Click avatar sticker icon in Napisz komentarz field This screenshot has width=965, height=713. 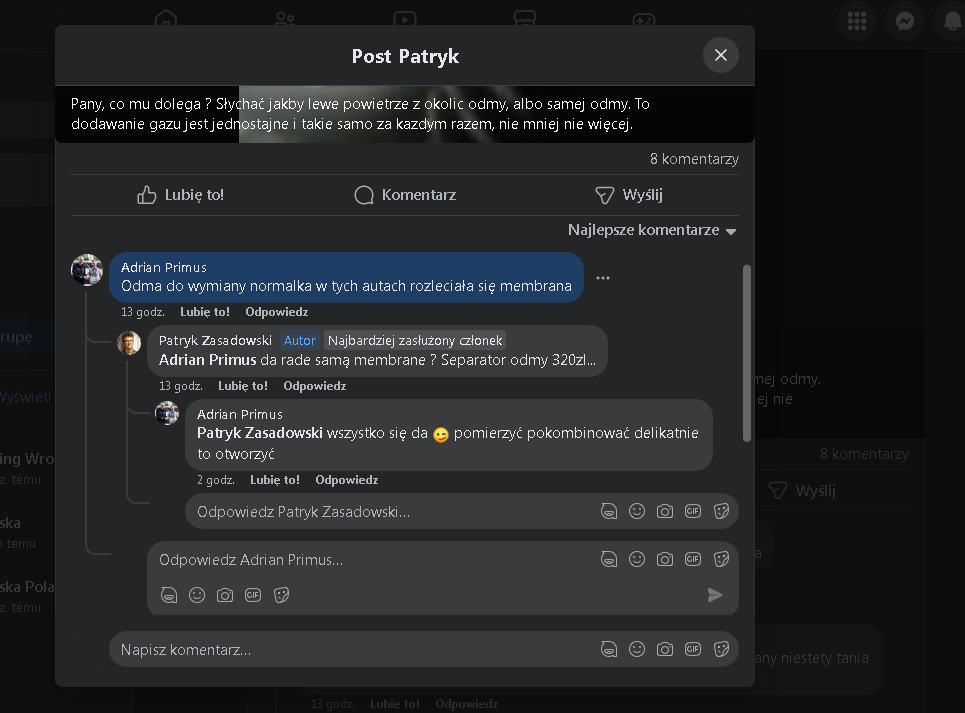(x=609, y=649)
